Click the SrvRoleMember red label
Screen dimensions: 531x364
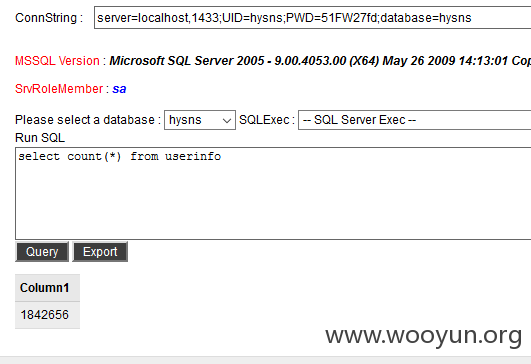(59, 89)
